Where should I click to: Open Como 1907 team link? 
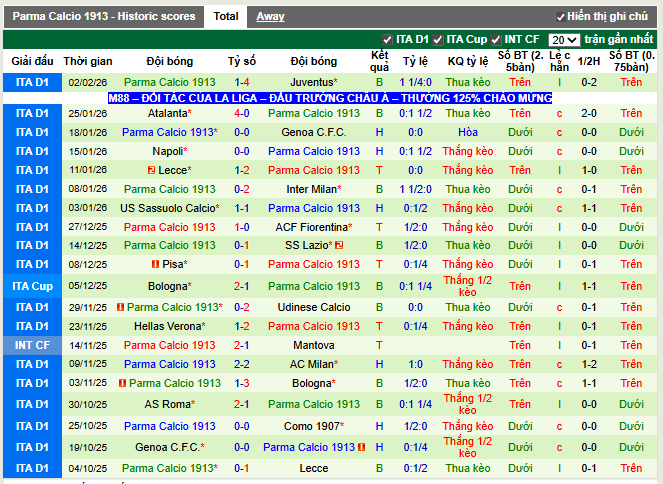coord(312,426)
